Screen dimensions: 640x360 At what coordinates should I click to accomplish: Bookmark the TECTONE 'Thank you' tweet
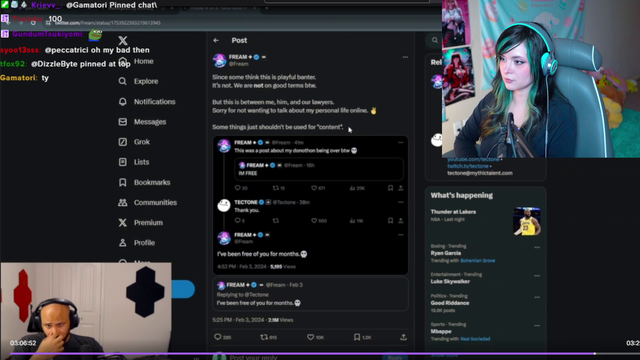click(390, 220)
